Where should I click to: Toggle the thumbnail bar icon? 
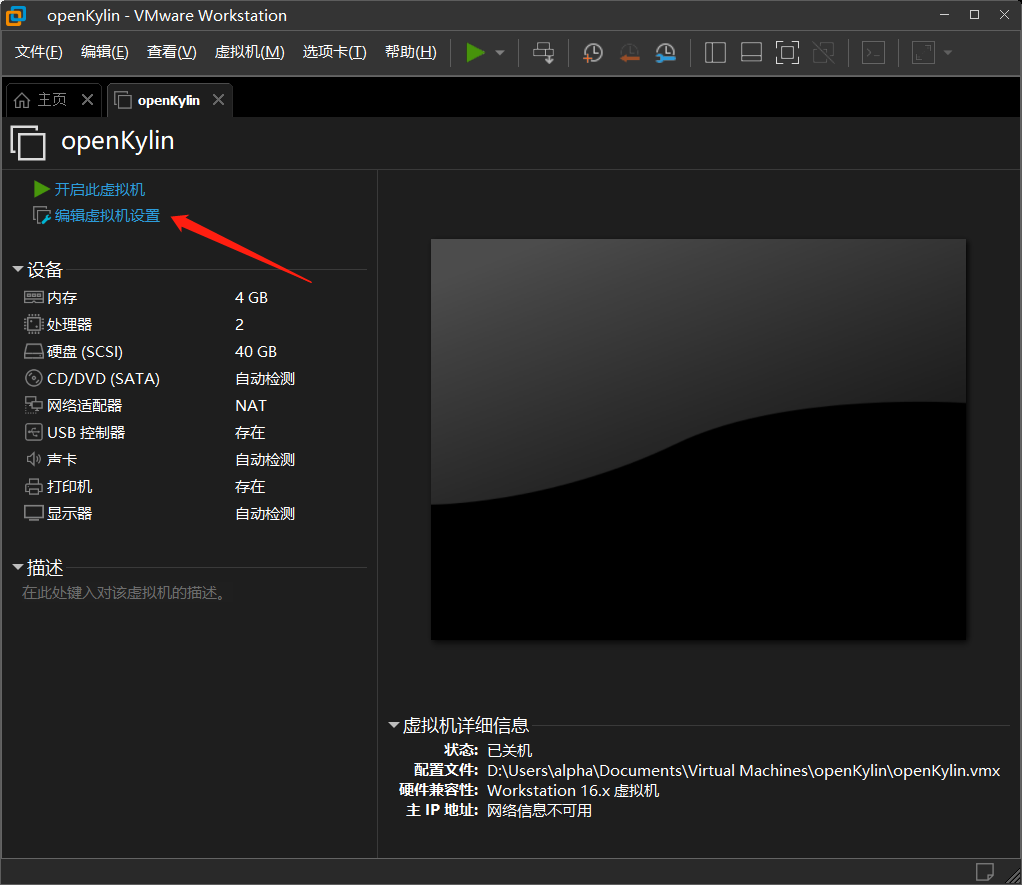752,53
